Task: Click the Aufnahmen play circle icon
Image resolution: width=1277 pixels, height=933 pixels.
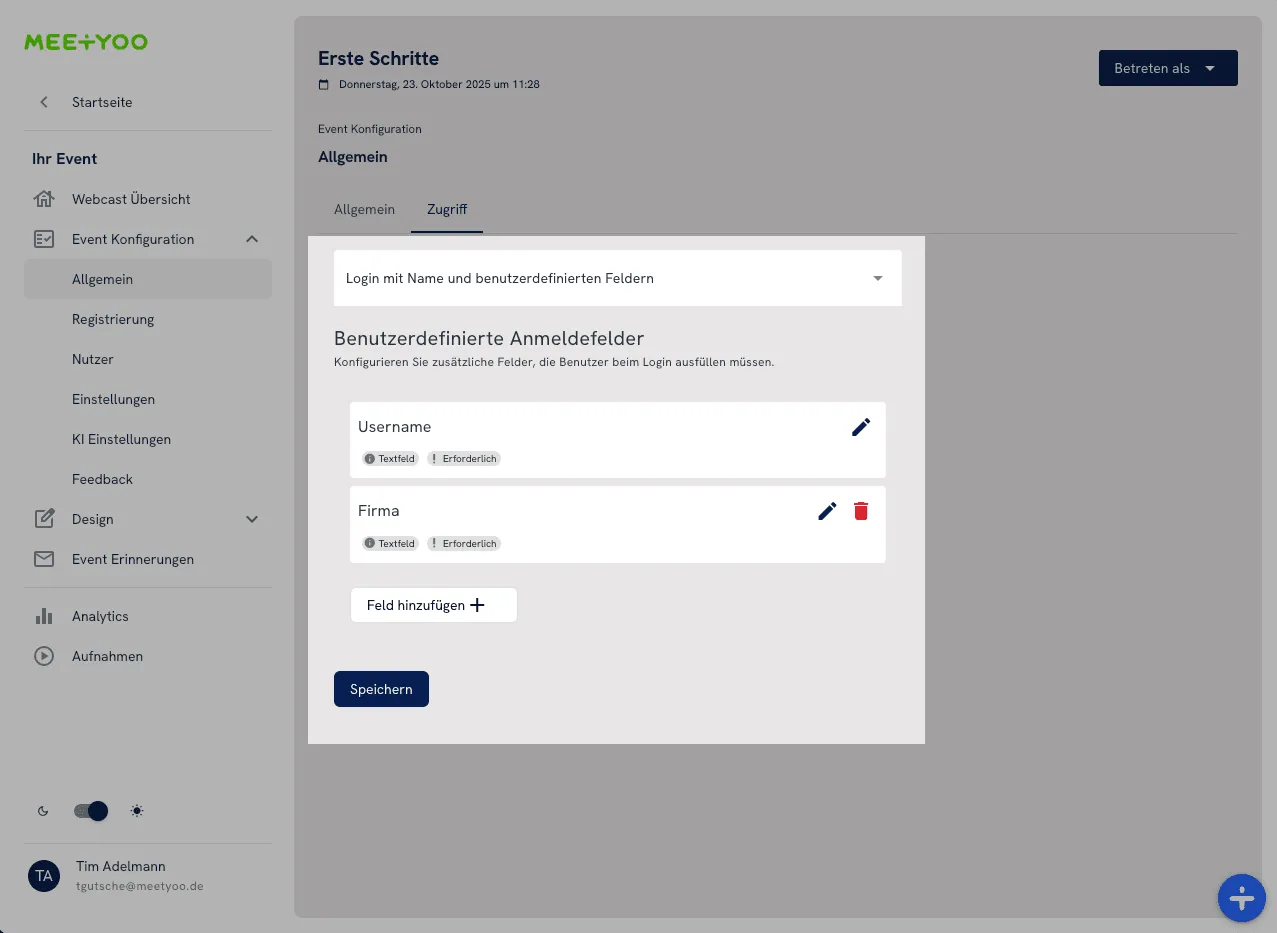Action: [x=44, y=656]
